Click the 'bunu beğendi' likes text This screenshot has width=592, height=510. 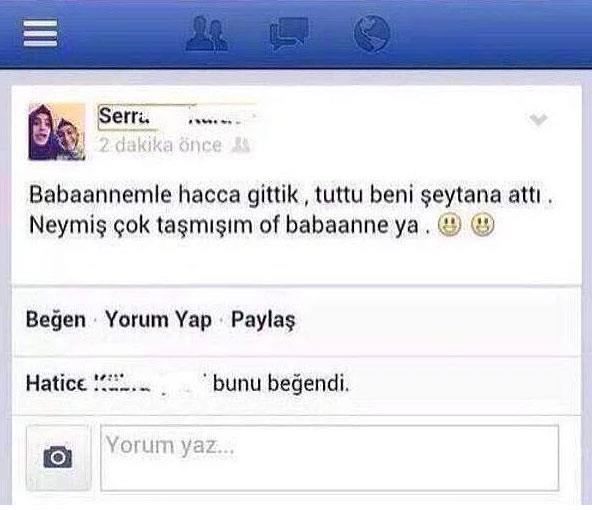tap(281, 384)
